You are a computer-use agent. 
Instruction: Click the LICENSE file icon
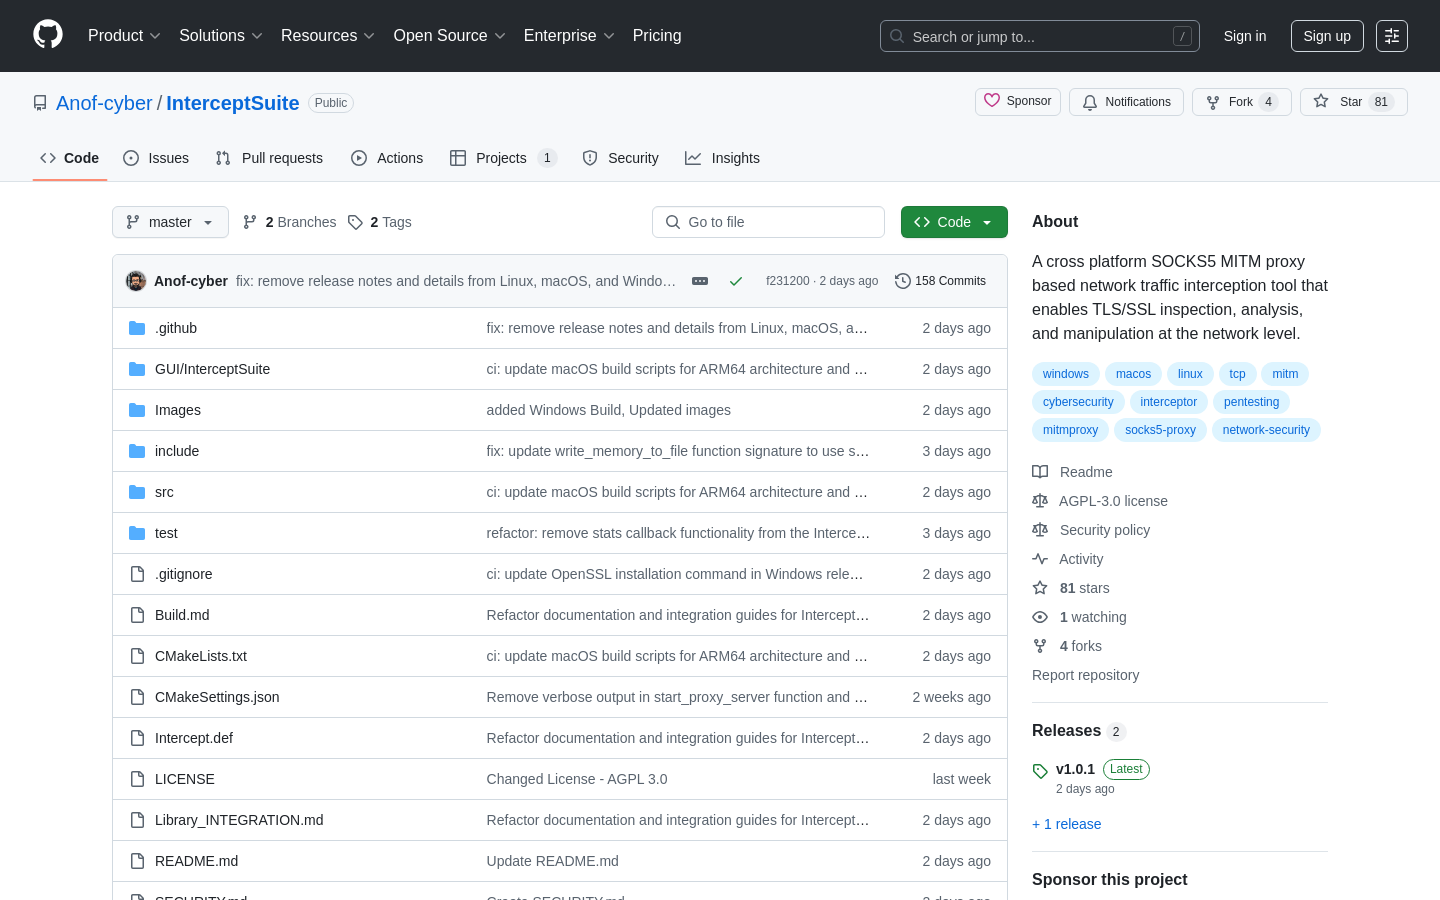tap(137, 779)
